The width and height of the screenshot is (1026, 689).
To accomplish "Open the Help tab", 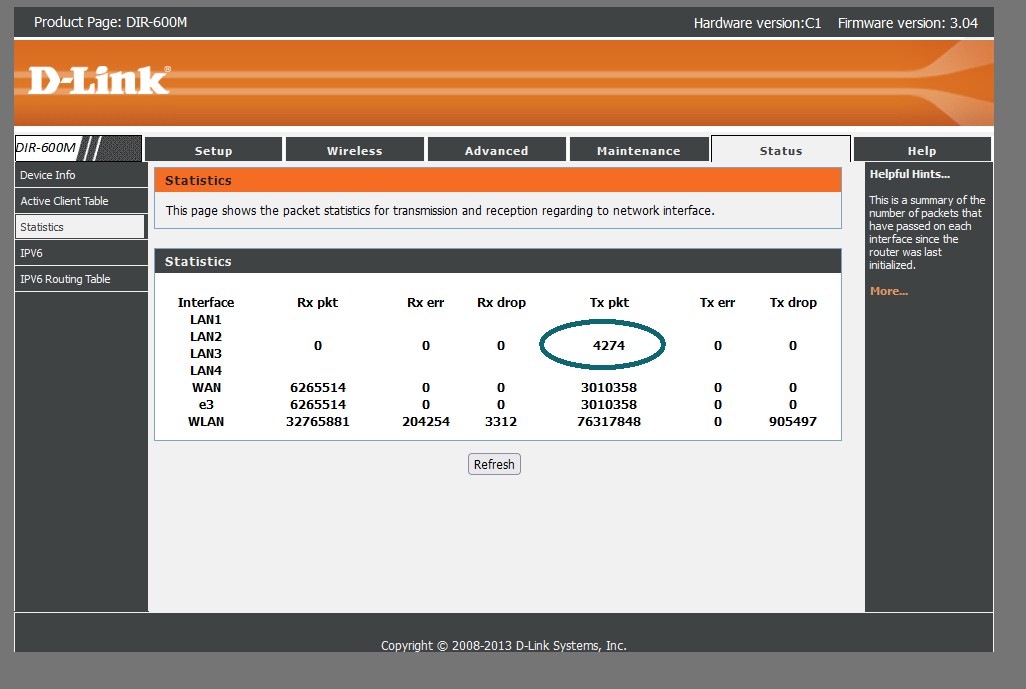I will point(921,150).
